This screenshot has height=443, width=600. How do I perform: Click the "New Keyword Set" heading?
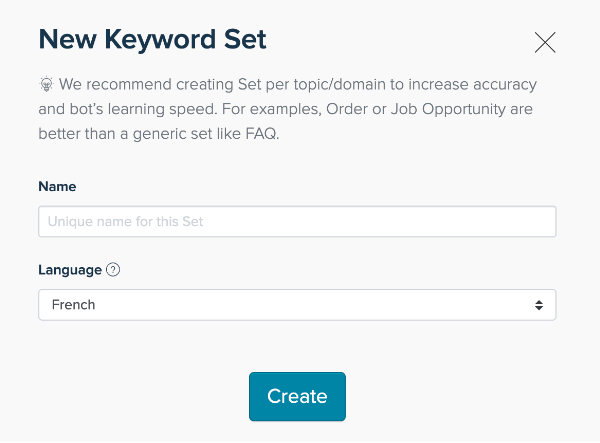click(152, 40)
